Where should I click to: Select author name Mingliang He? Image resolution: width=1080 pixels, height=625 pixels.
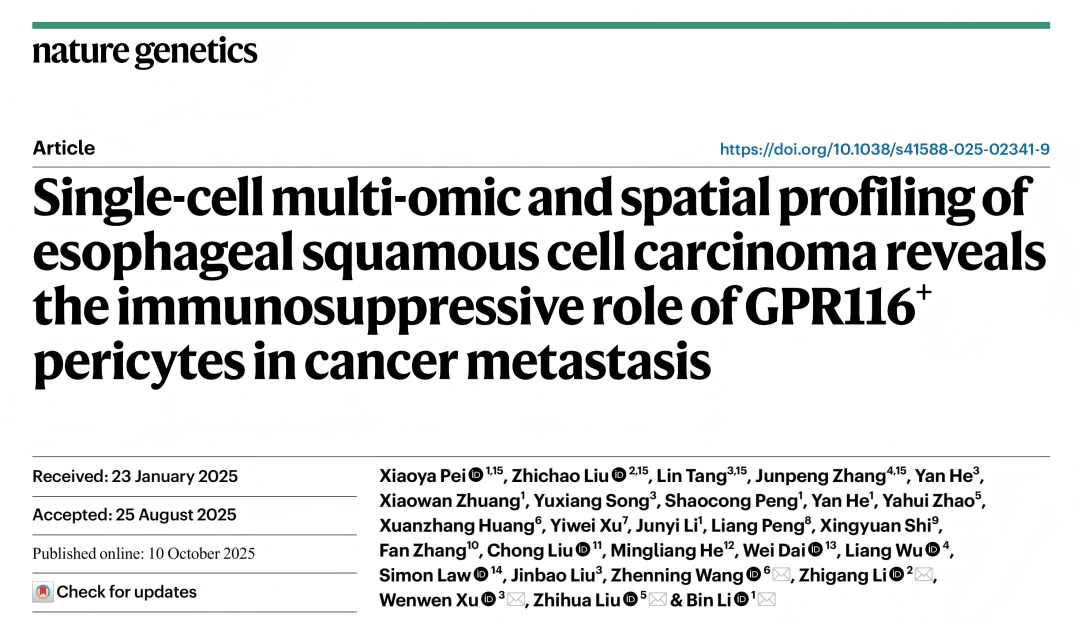point(660,550)
